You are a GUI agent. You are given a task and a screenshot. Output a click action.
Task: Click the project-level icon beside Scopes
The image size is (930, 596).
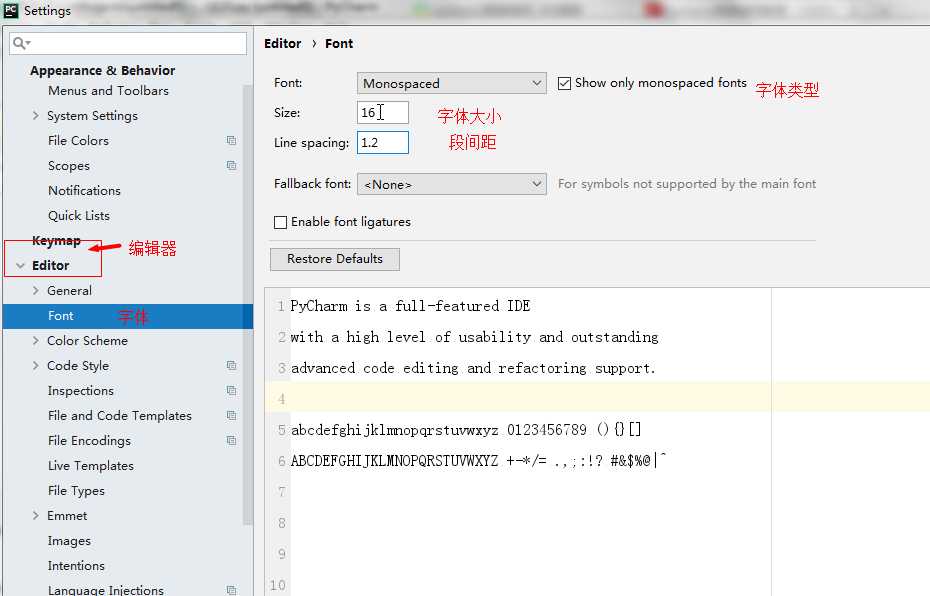pyautogui.click(x=231, y=165)
